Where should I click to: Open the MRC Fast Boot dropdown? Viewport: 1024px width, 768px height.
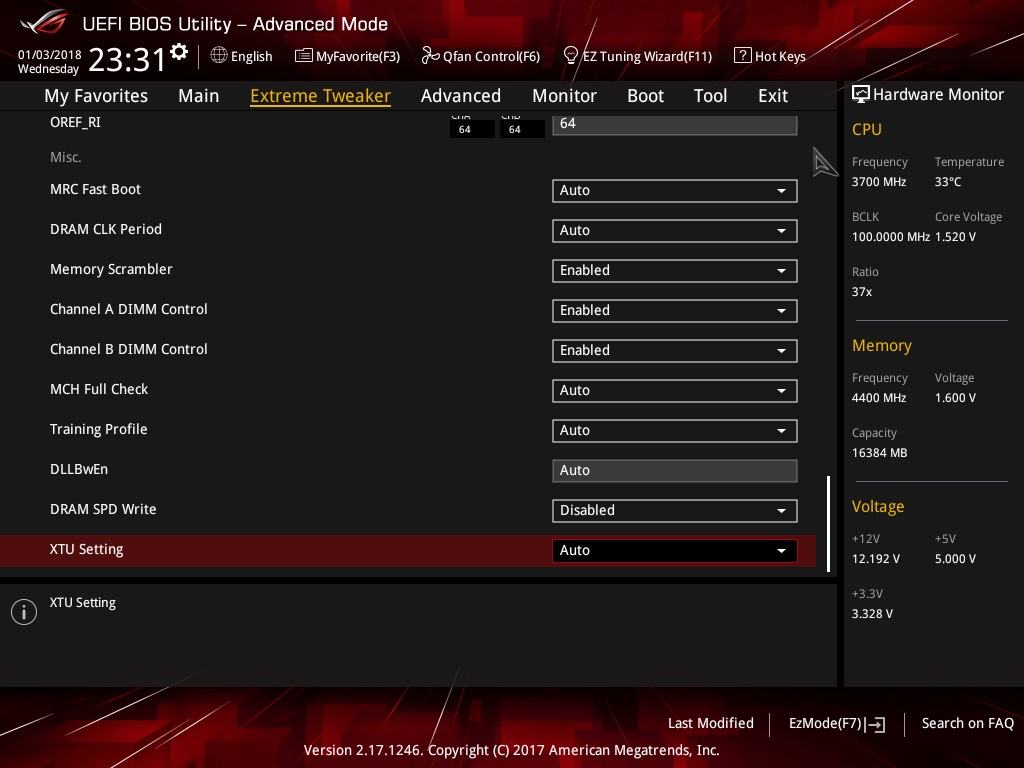(x=675, y=191)
